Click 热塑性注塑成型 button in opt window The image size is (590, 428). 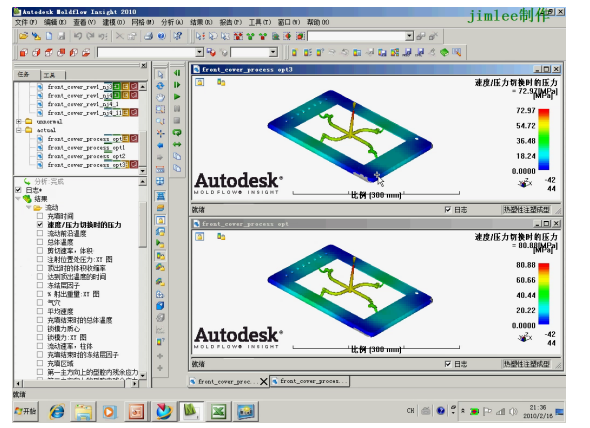pyautogui.click(x=526, y=364)
